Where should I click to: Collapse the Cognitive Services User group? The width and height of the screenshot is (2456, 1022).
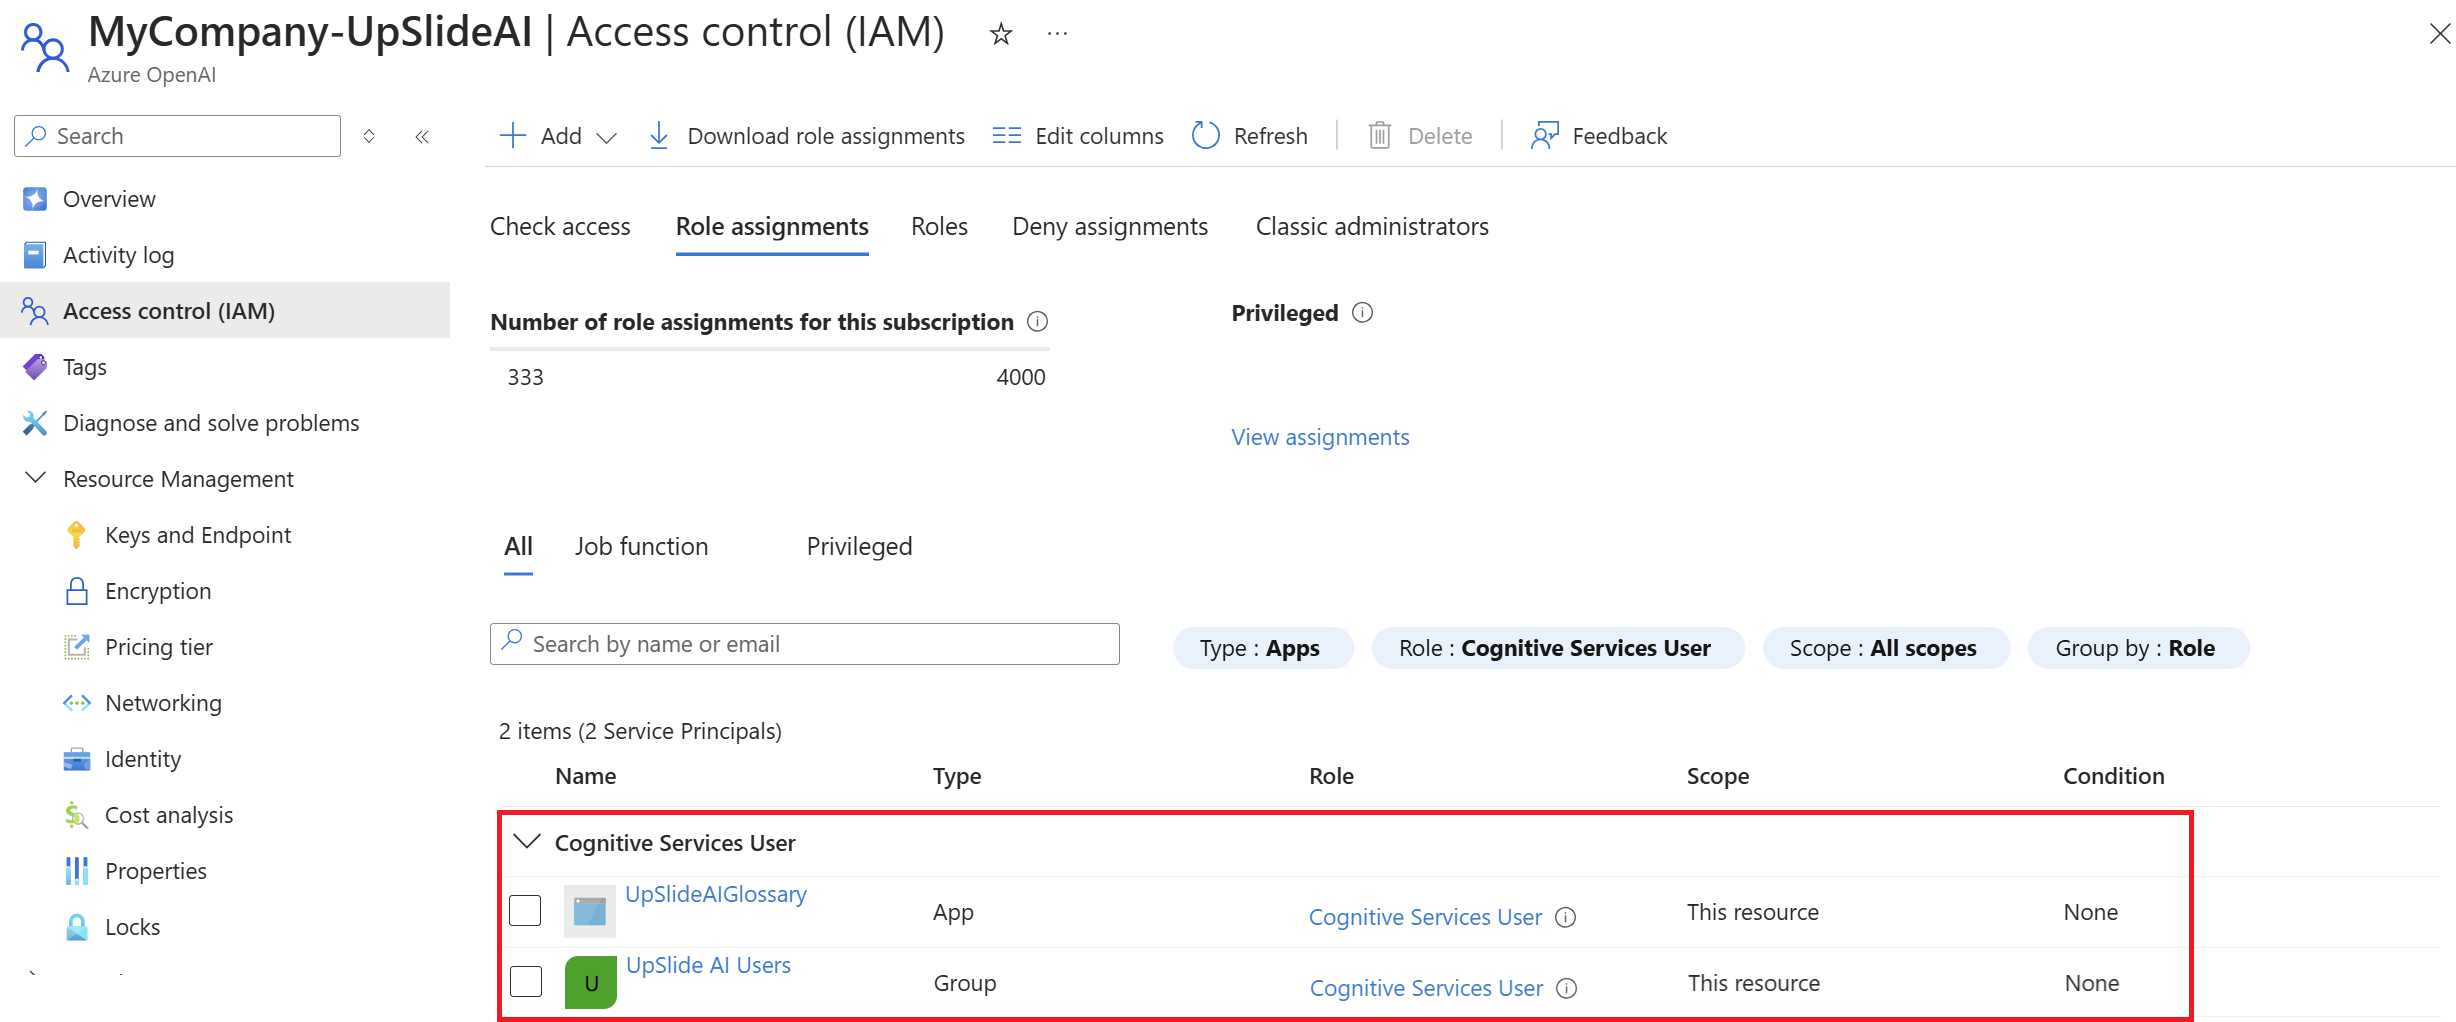(x=527, y=842)
